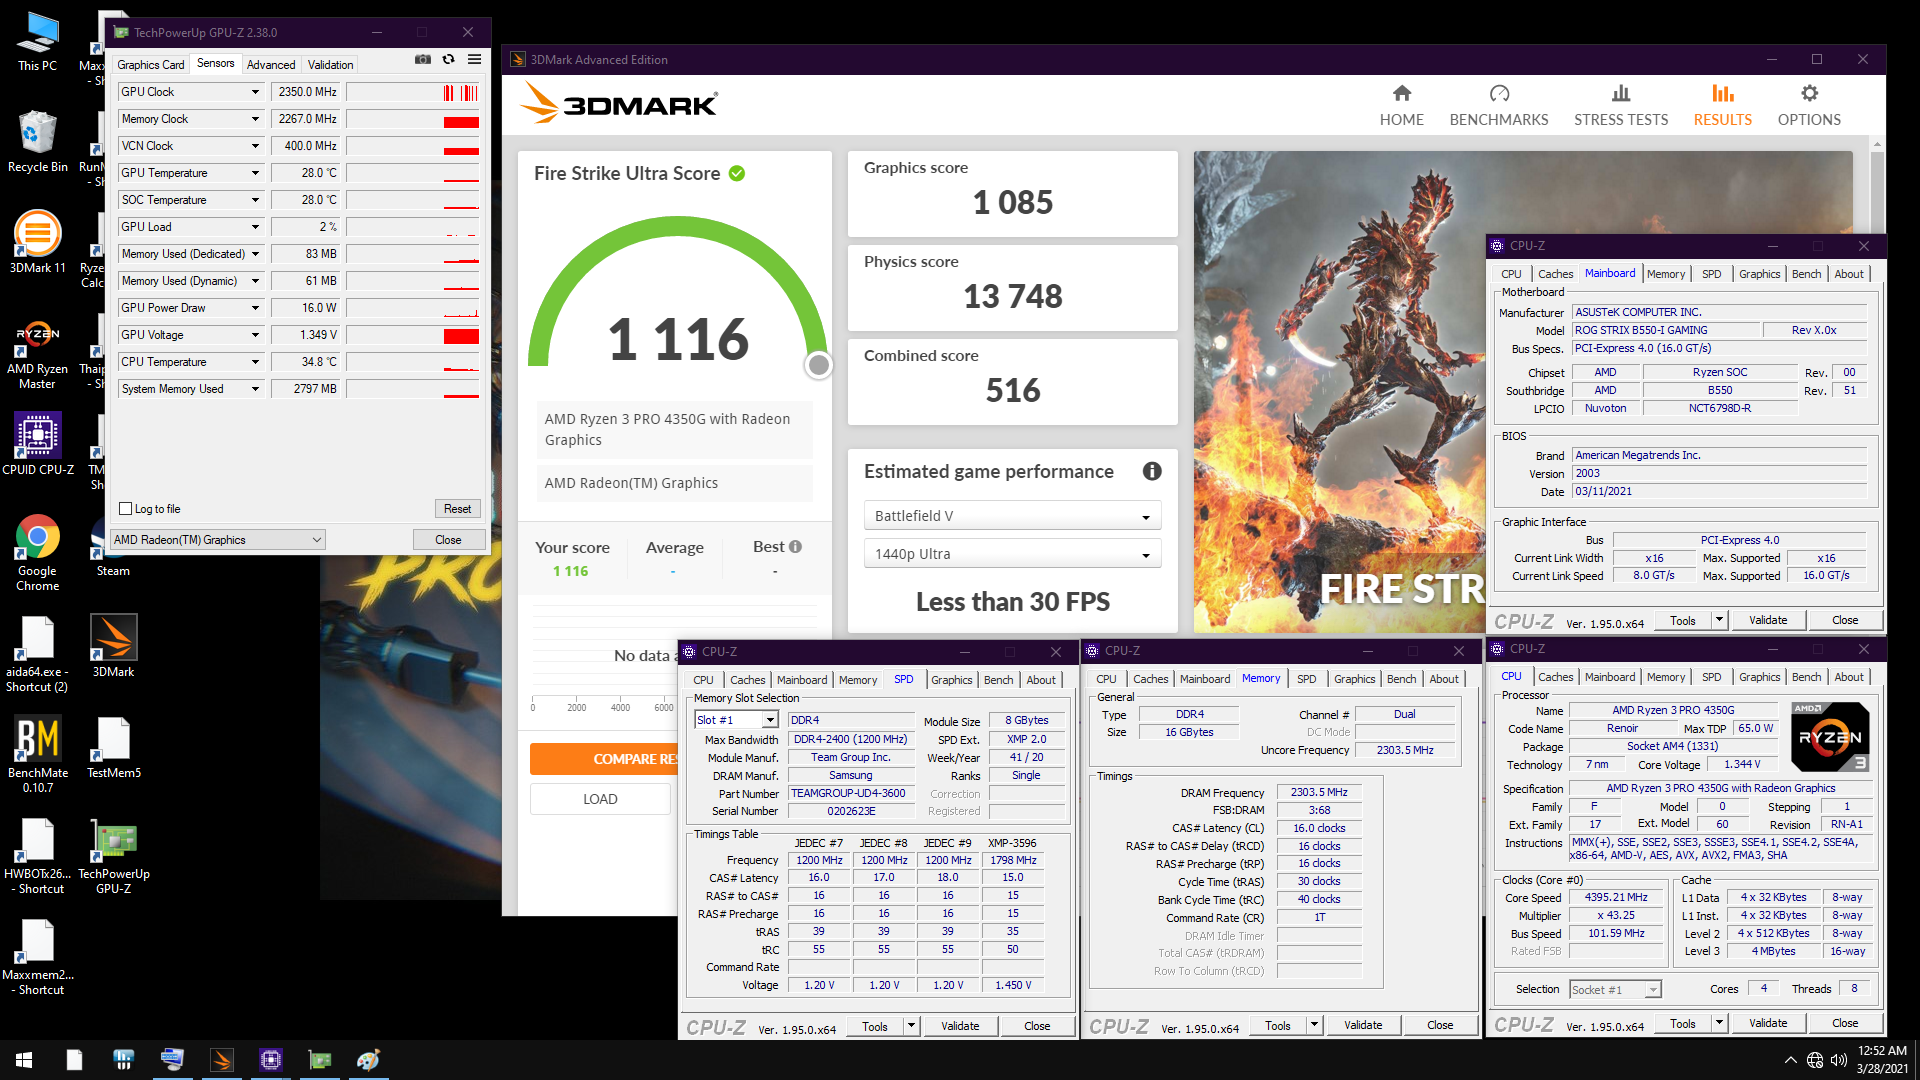Open SPD tab in Mainboard CPU-Z window

1711,274
